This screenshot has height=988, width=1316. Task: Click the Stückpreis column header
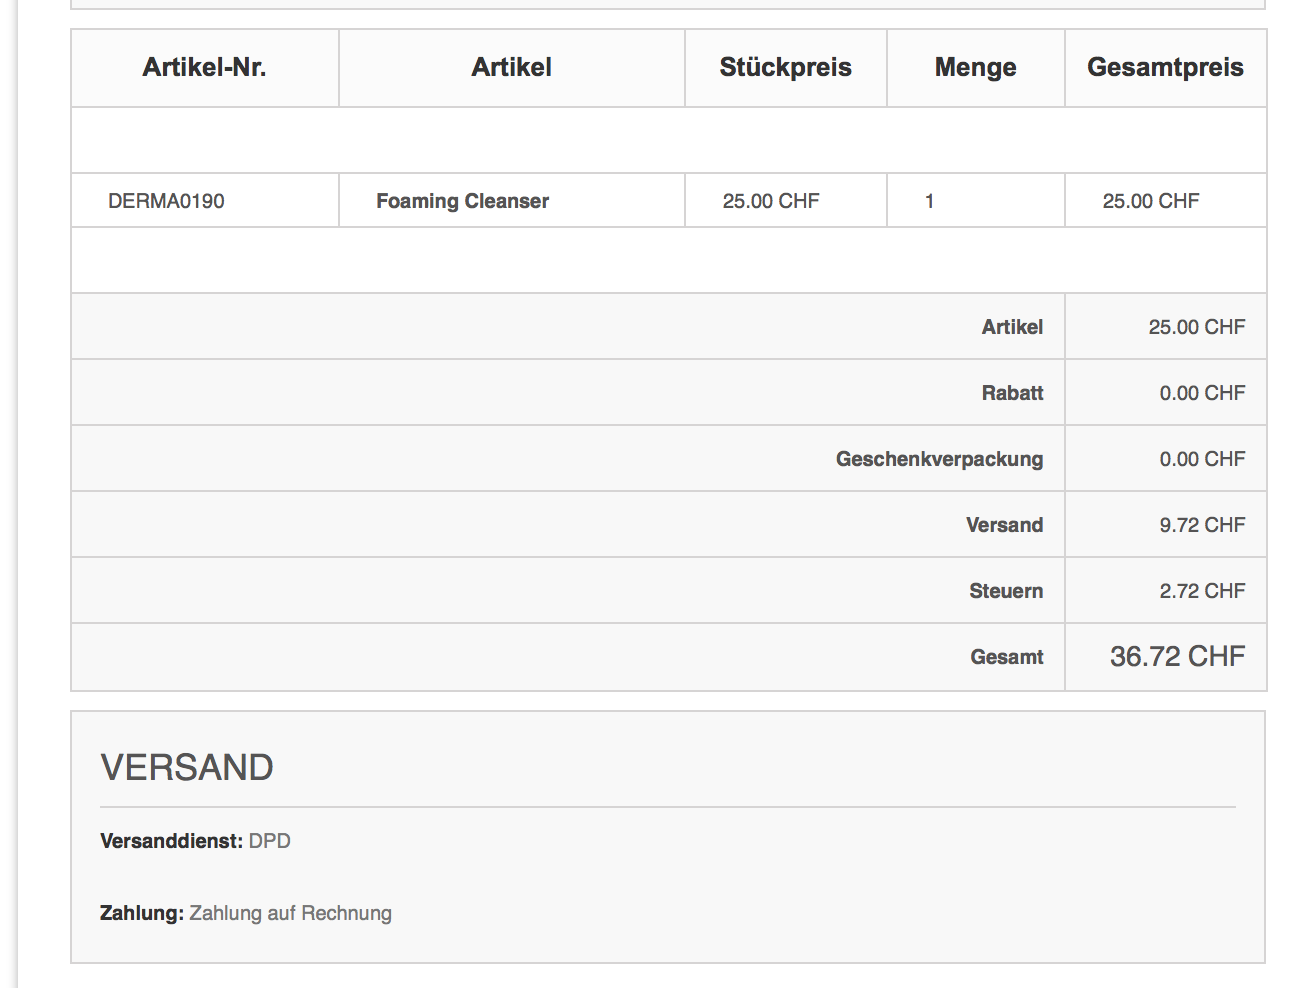point(785,67)
